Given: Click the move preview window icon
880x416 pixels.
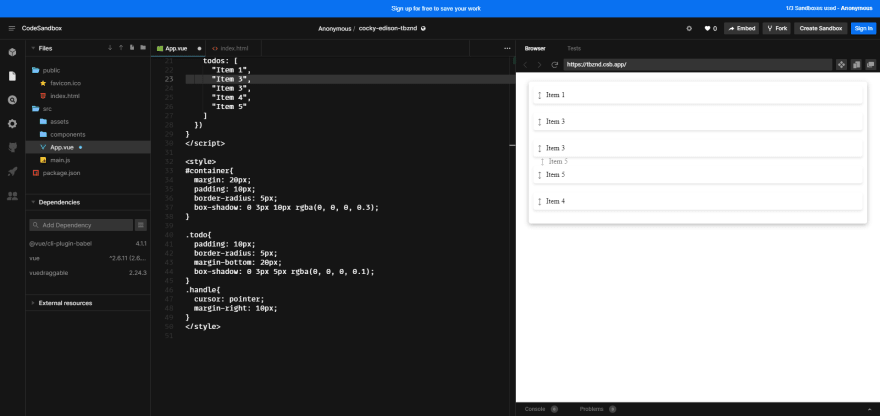Looking at the screenshot, I should click(x=841, y=65).
